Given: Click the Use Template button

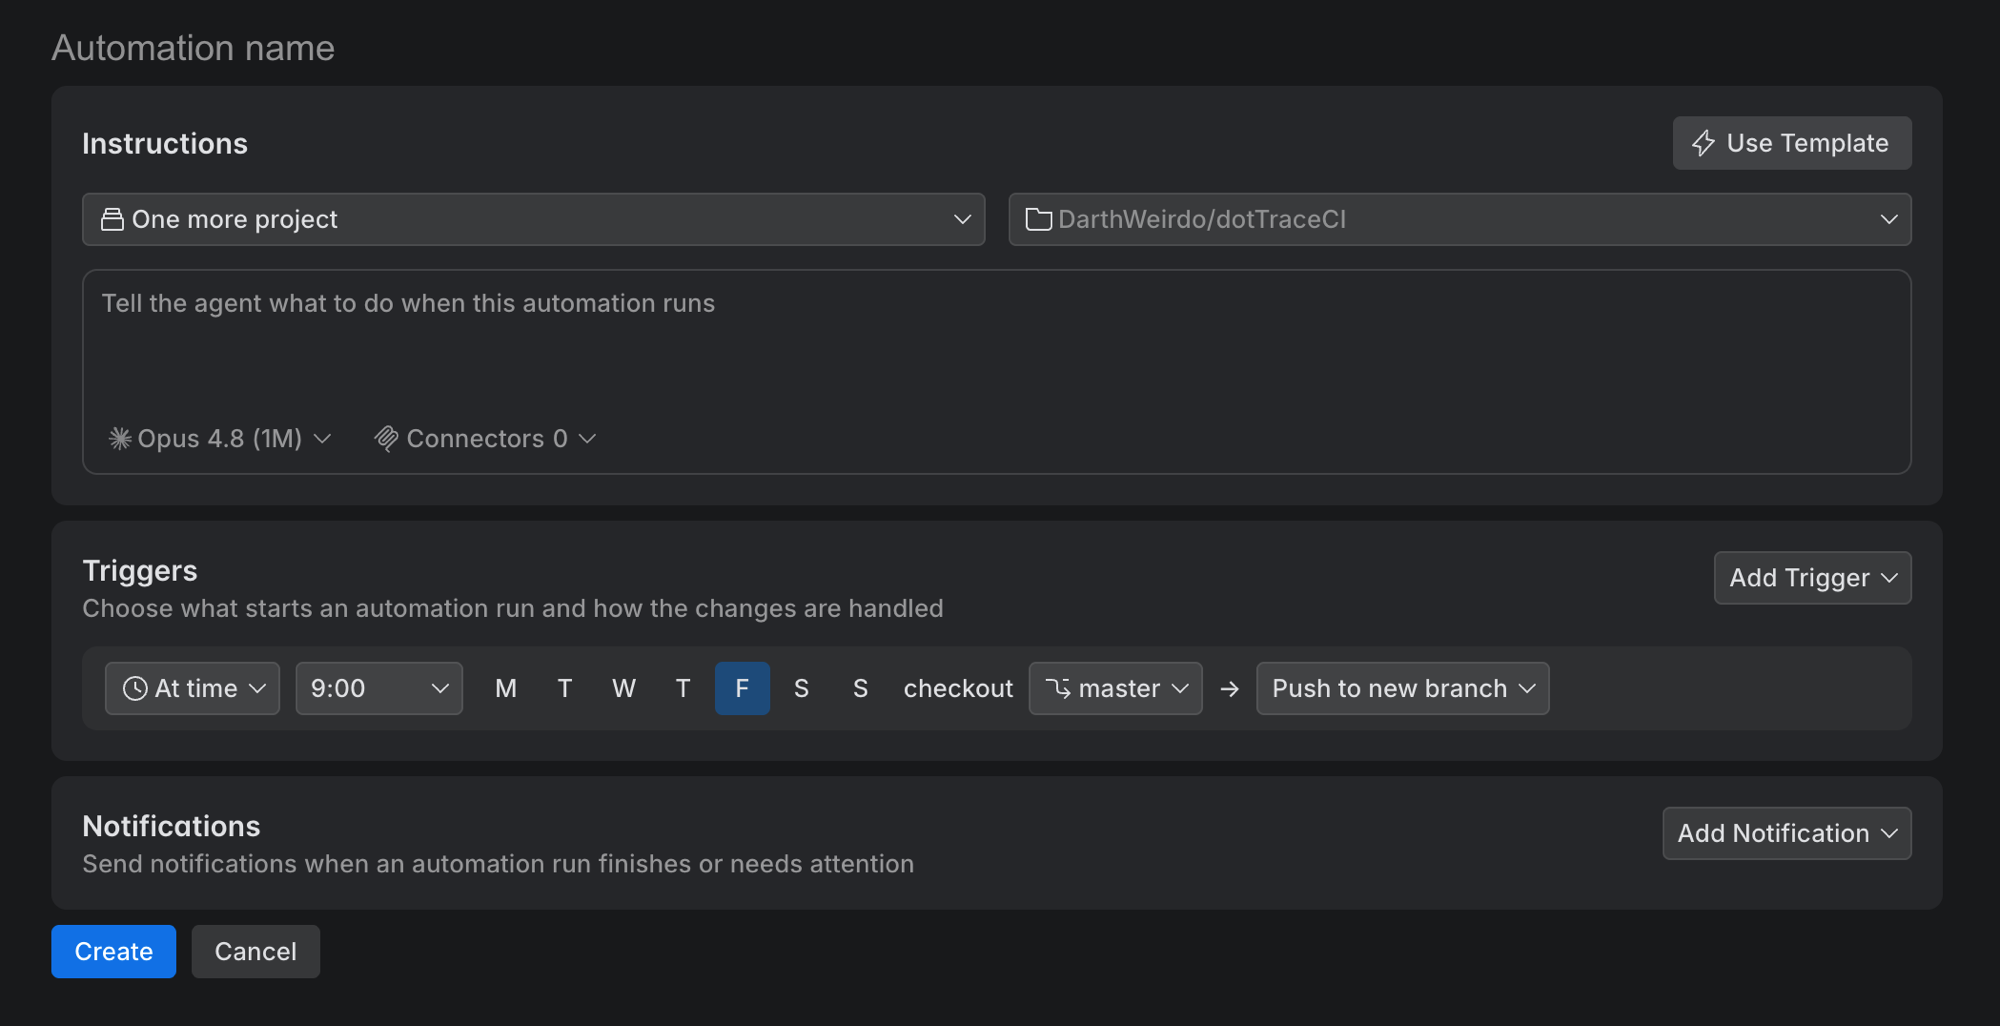Looking at the screenshot, I should pyautogui.click(x=1792, y=143).
